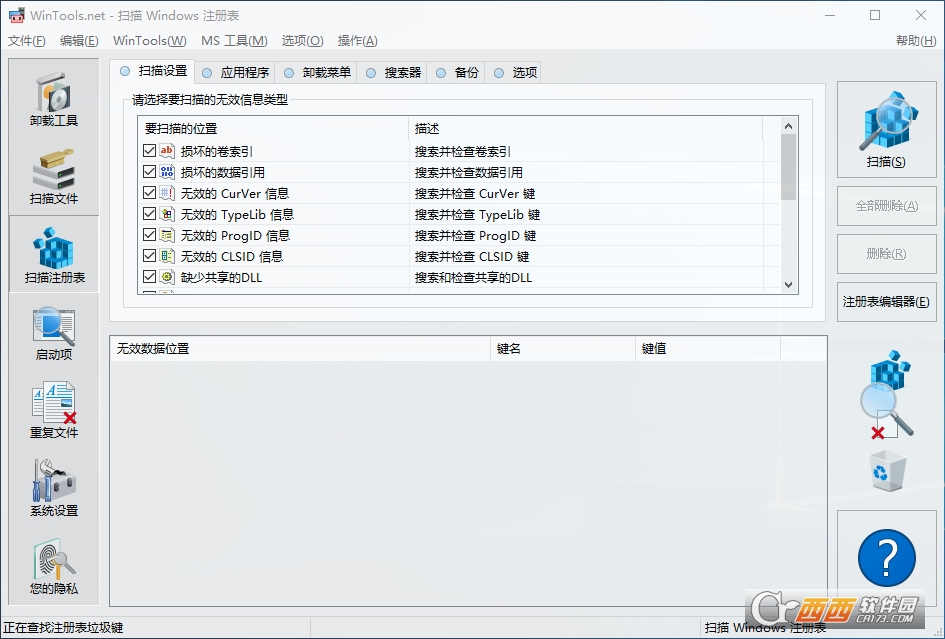Click description 搜索和检查共享的DLL
The image size is (945, 639).
pos(473,278)
